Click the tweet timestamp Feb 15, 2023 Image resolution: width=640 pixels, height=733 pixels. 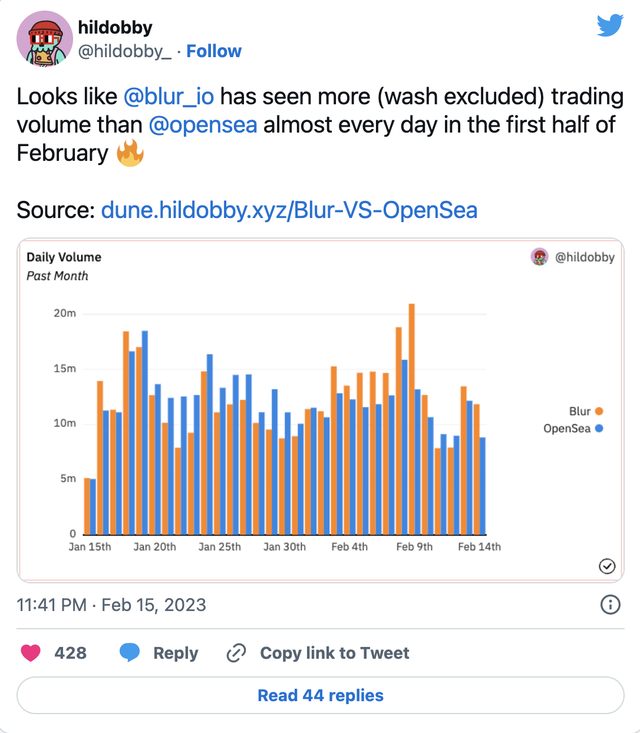[111, 605]
